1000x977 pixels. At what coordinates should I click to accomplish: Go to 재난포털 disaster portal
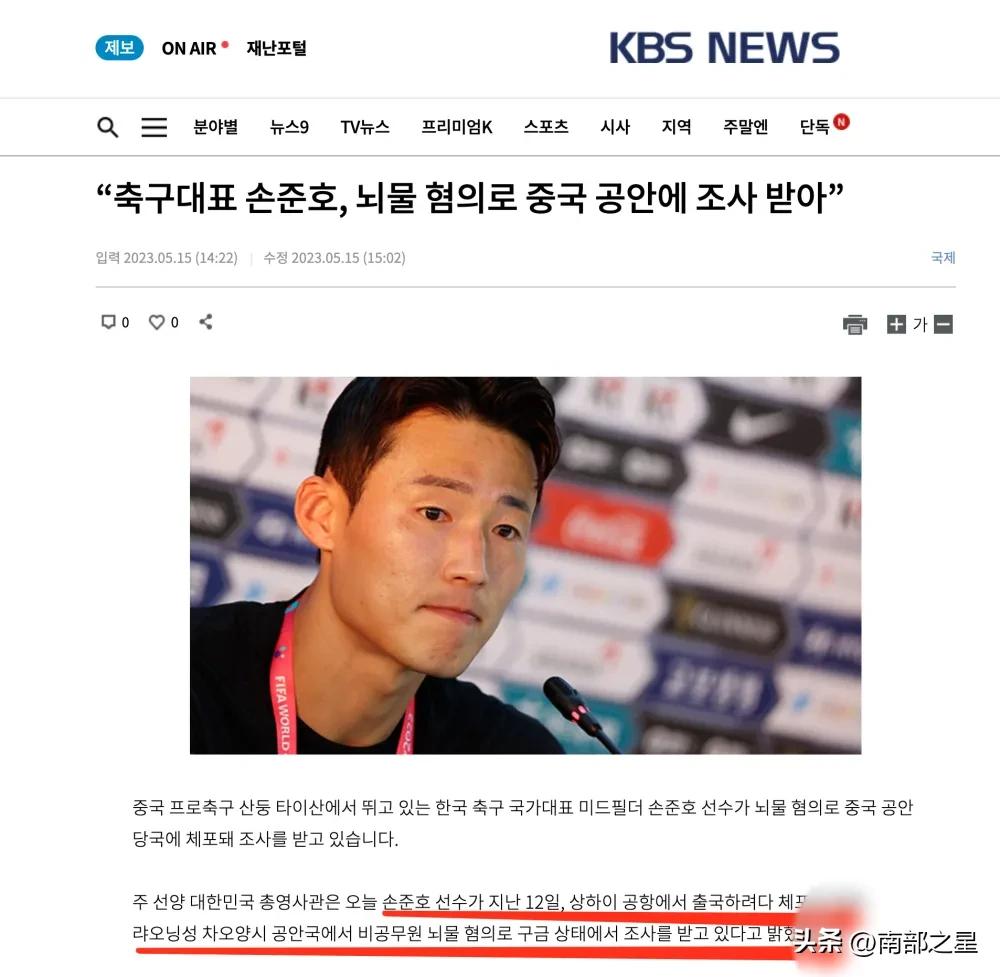(276, 48)
